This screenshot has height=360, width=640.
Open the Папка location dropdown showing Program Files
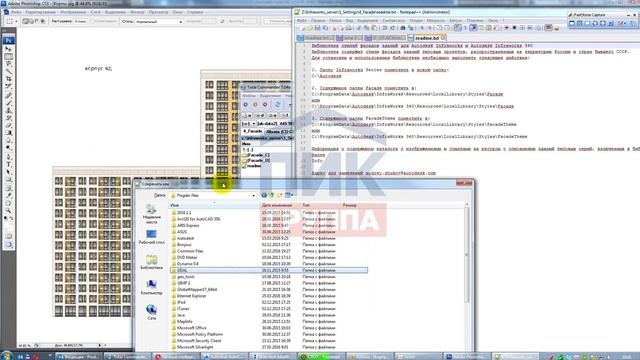click(213, 196)
